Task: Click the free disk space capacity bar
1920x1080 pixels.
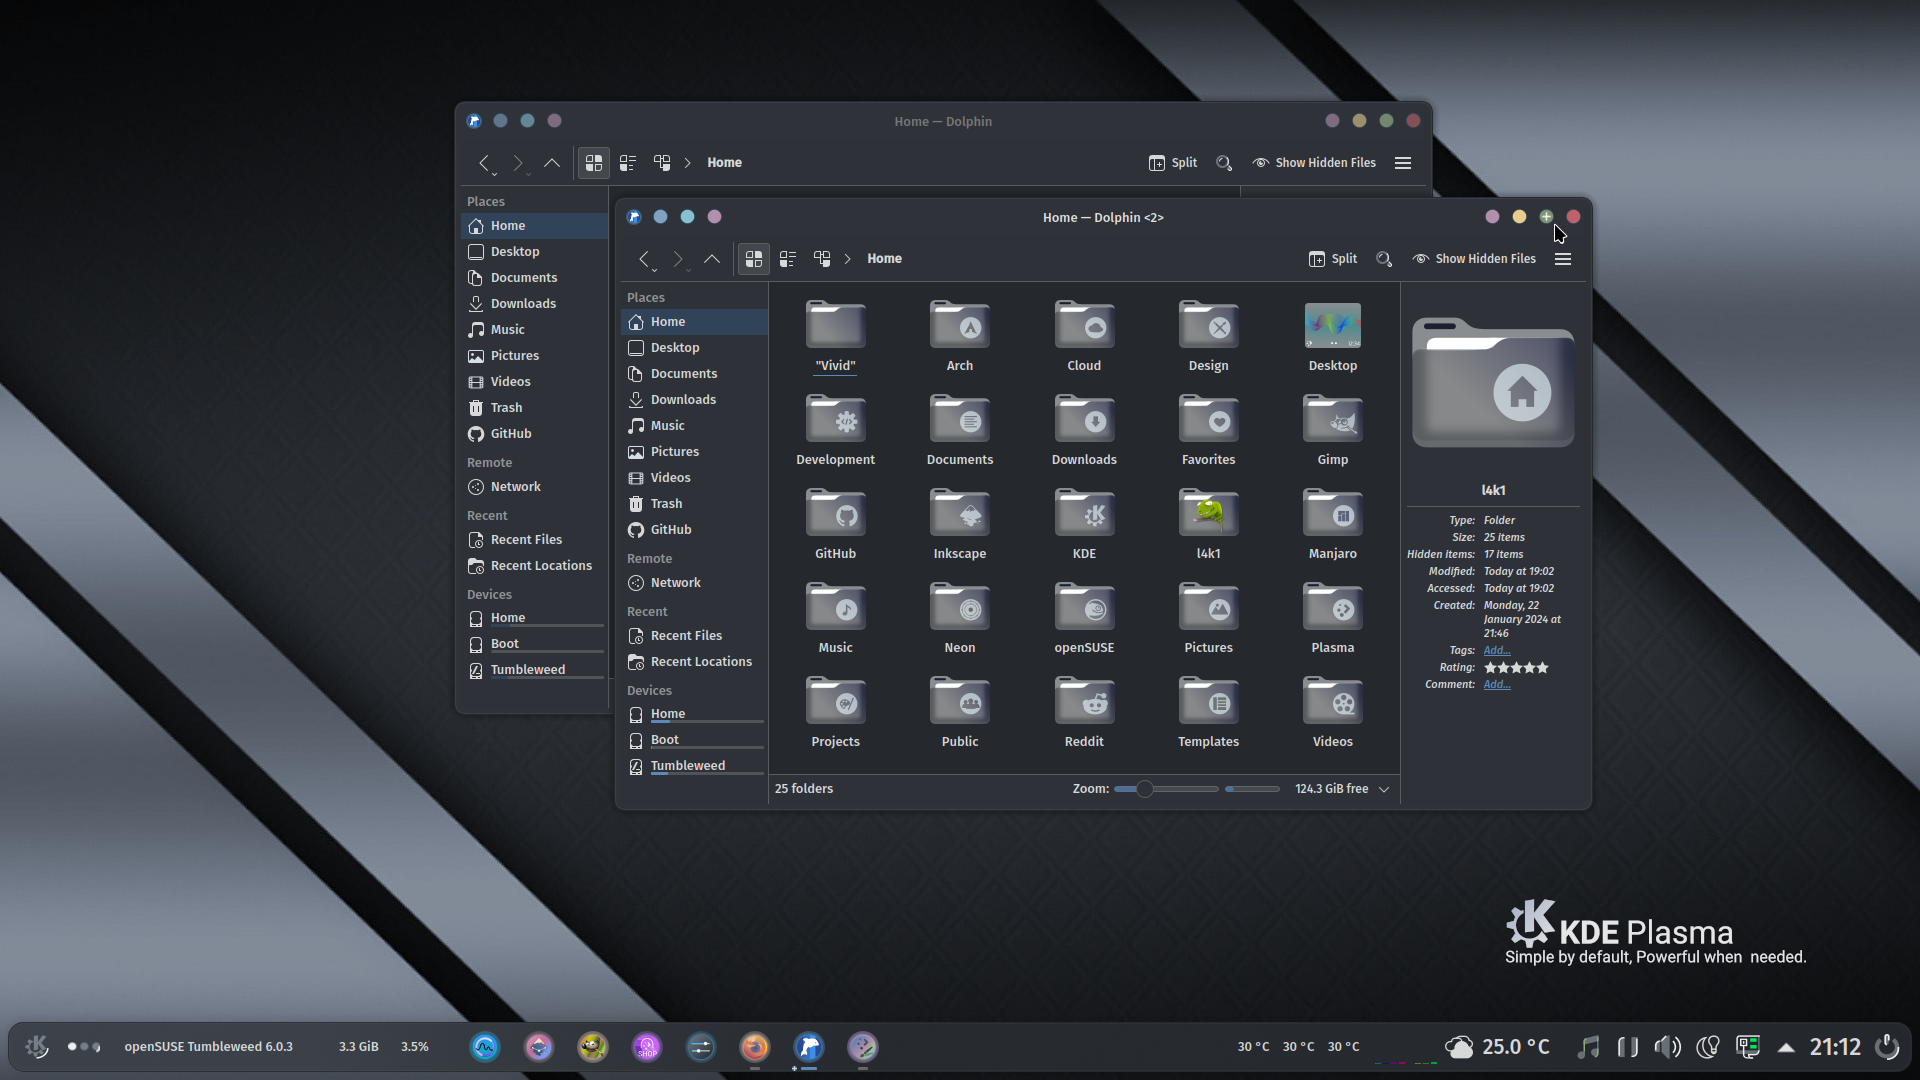Action: click(1252, 789)
